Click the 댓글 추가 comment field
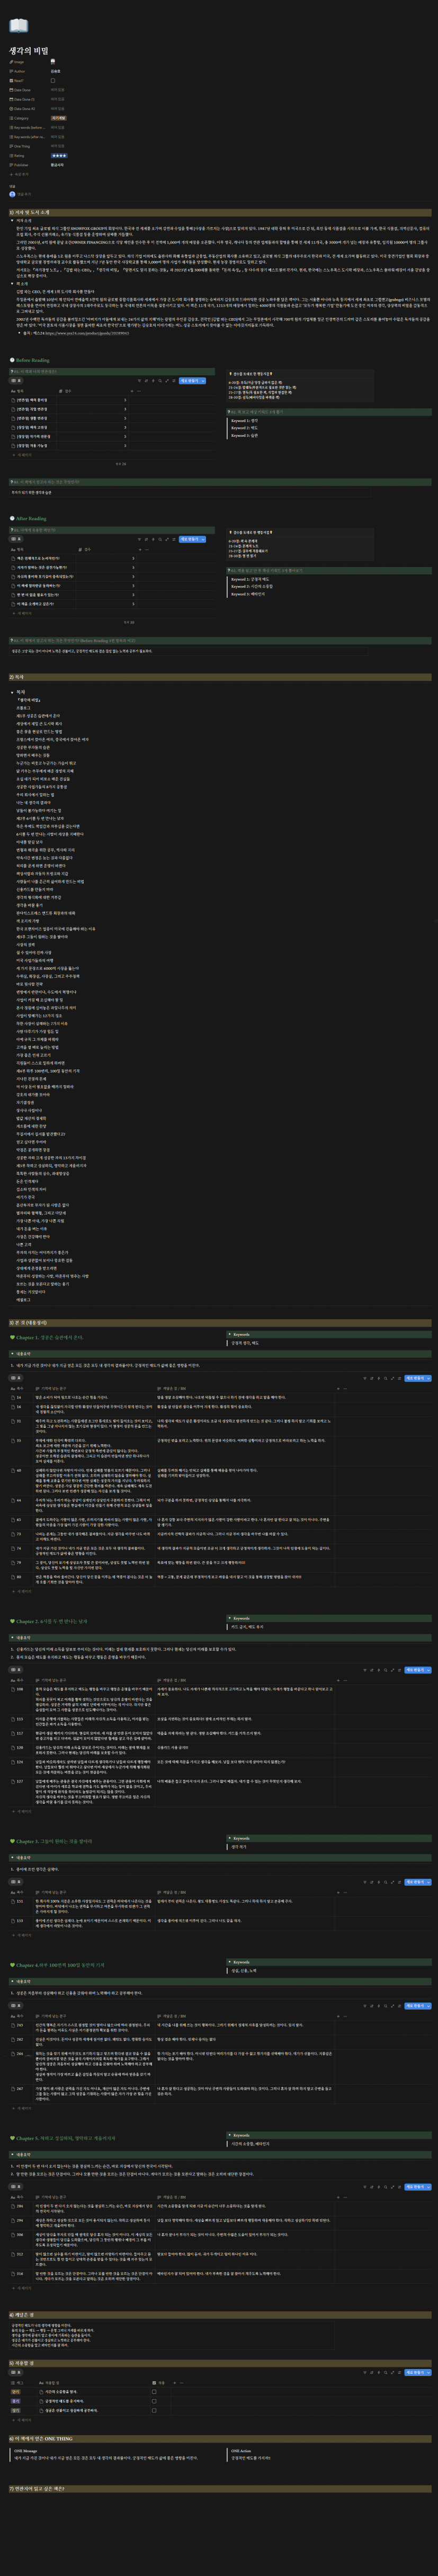 tap(25, 194)
